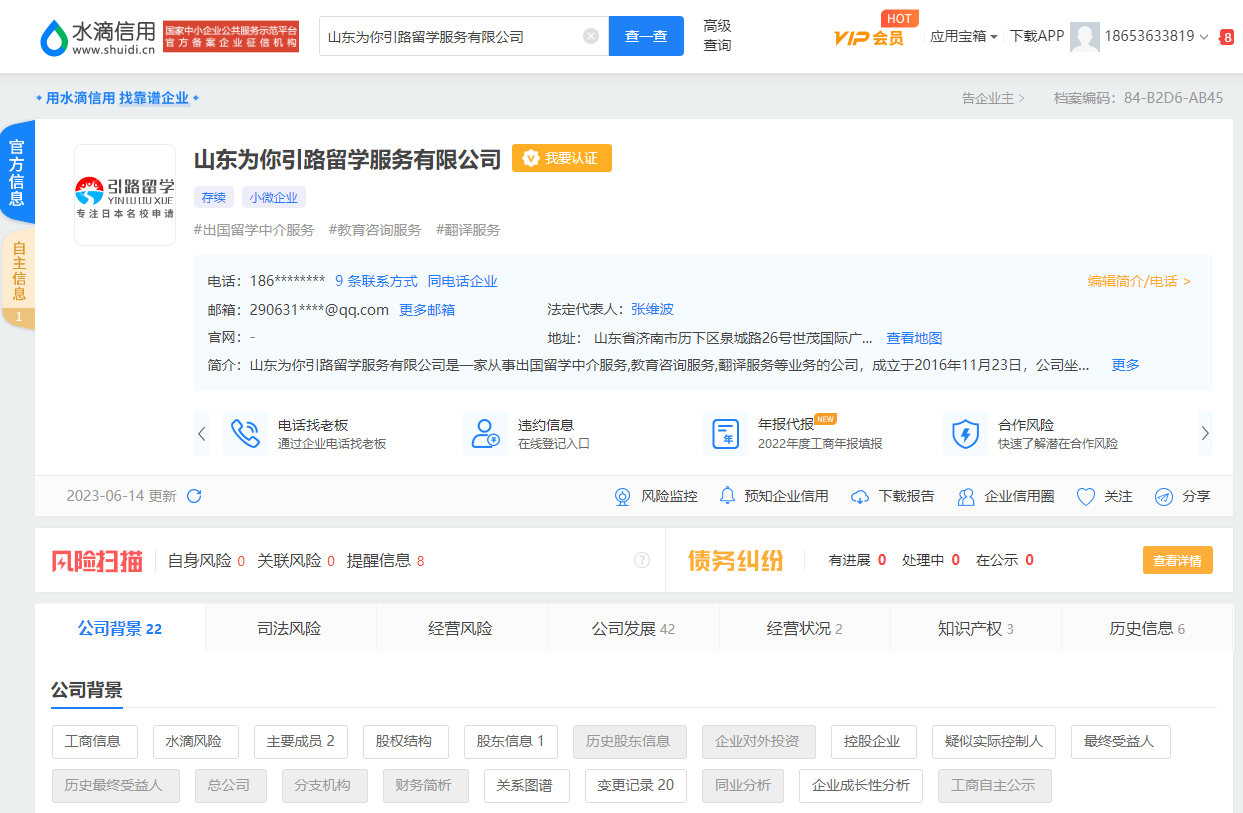Click the 小微企业 tag

[x=273, y=197]
